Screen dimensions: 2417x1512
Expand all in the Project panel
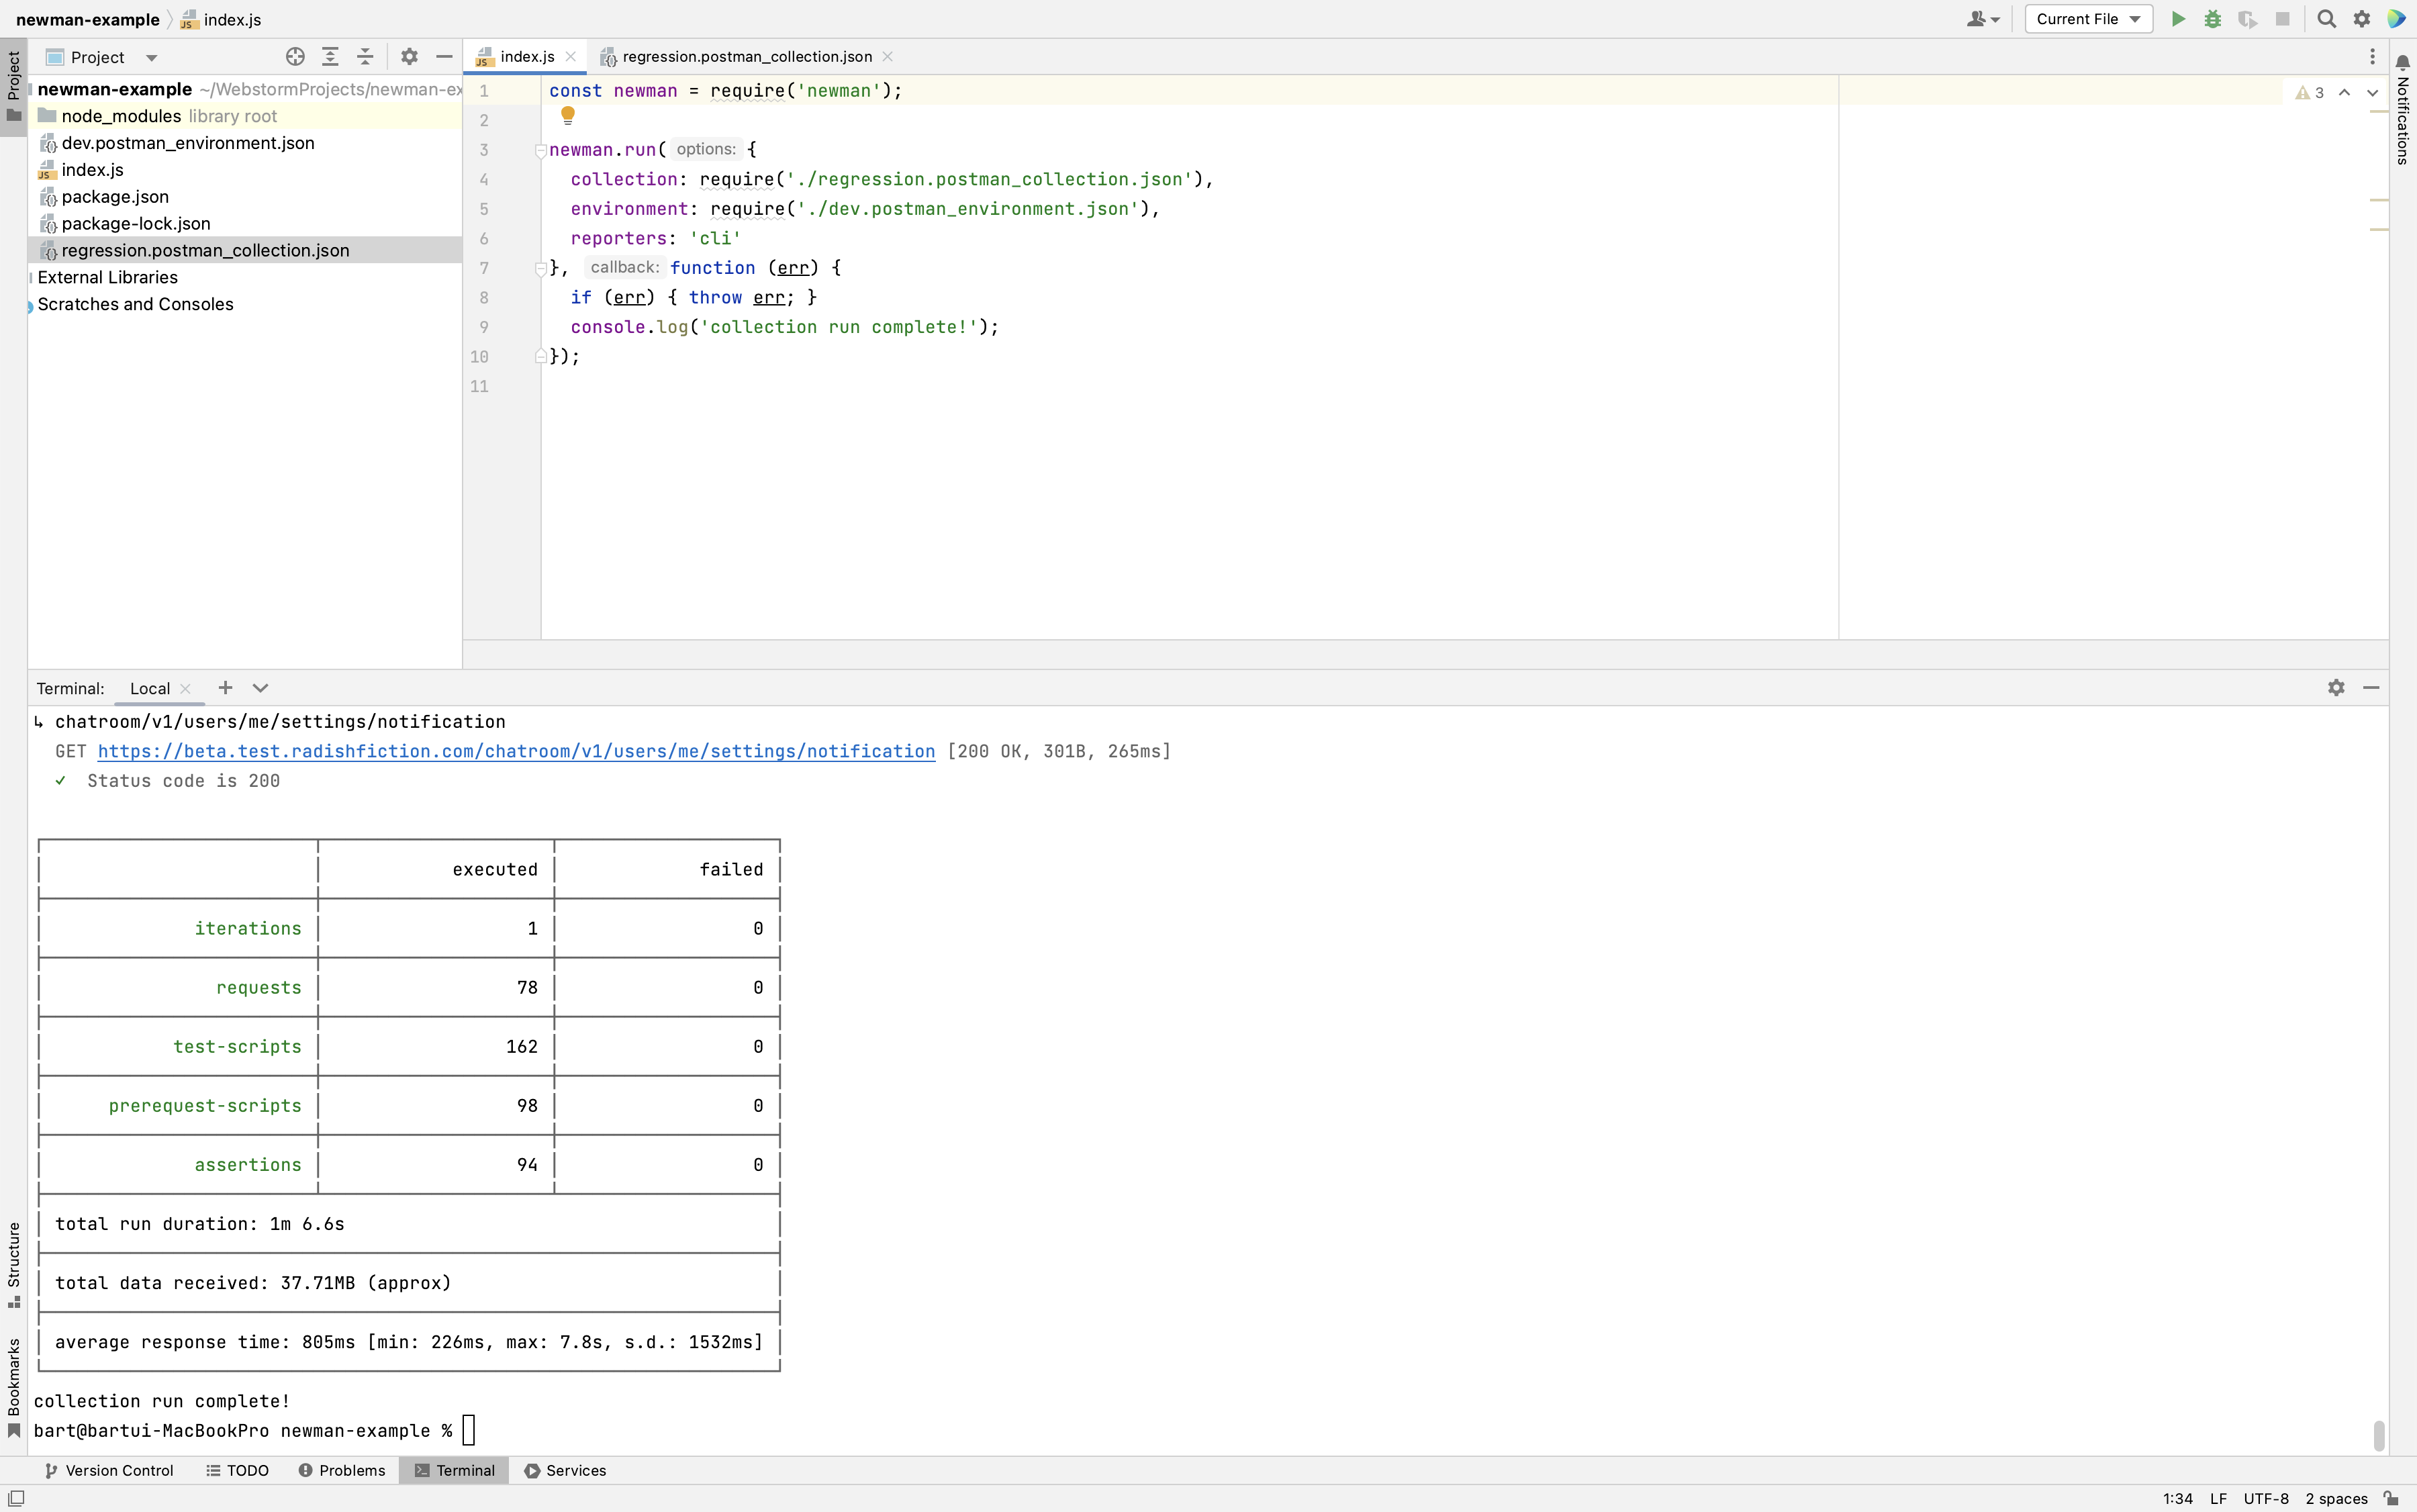[330, 57]
